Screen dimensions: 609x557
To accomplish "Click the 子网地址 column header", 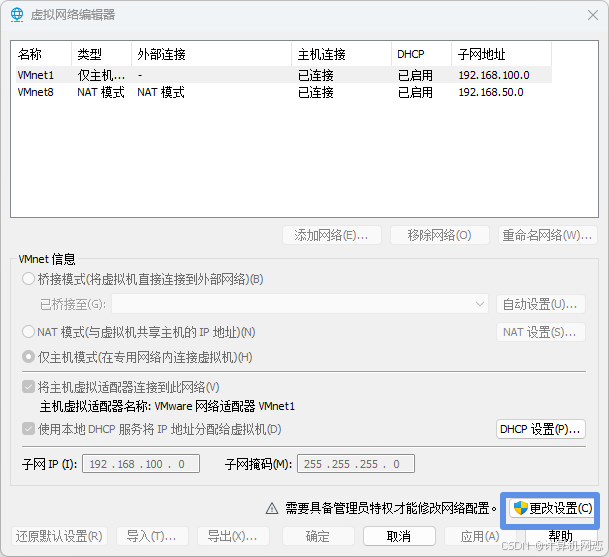I will coord(502,54).
